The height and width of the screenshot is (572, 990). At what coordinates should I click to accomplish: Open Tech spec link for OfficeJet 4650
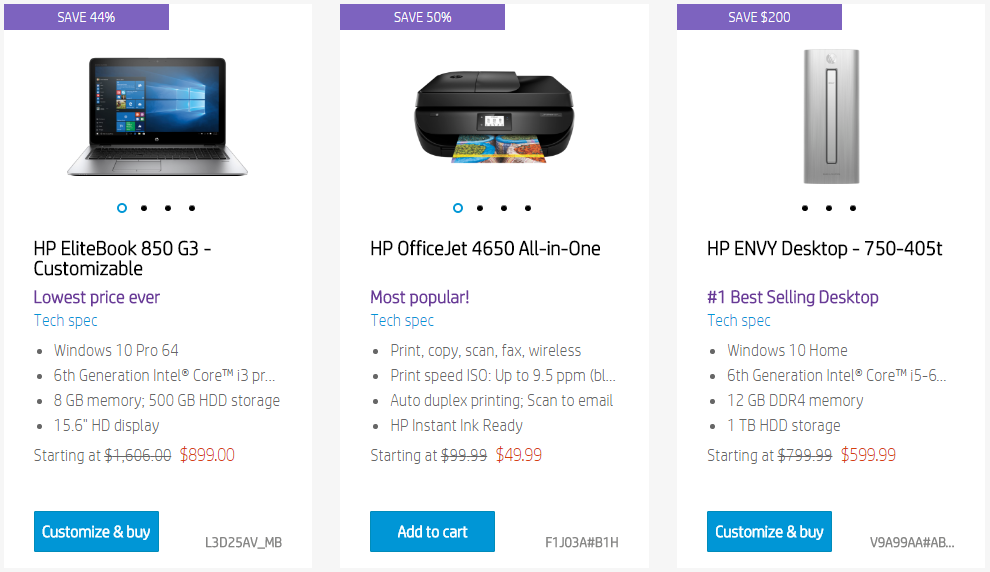402,321
